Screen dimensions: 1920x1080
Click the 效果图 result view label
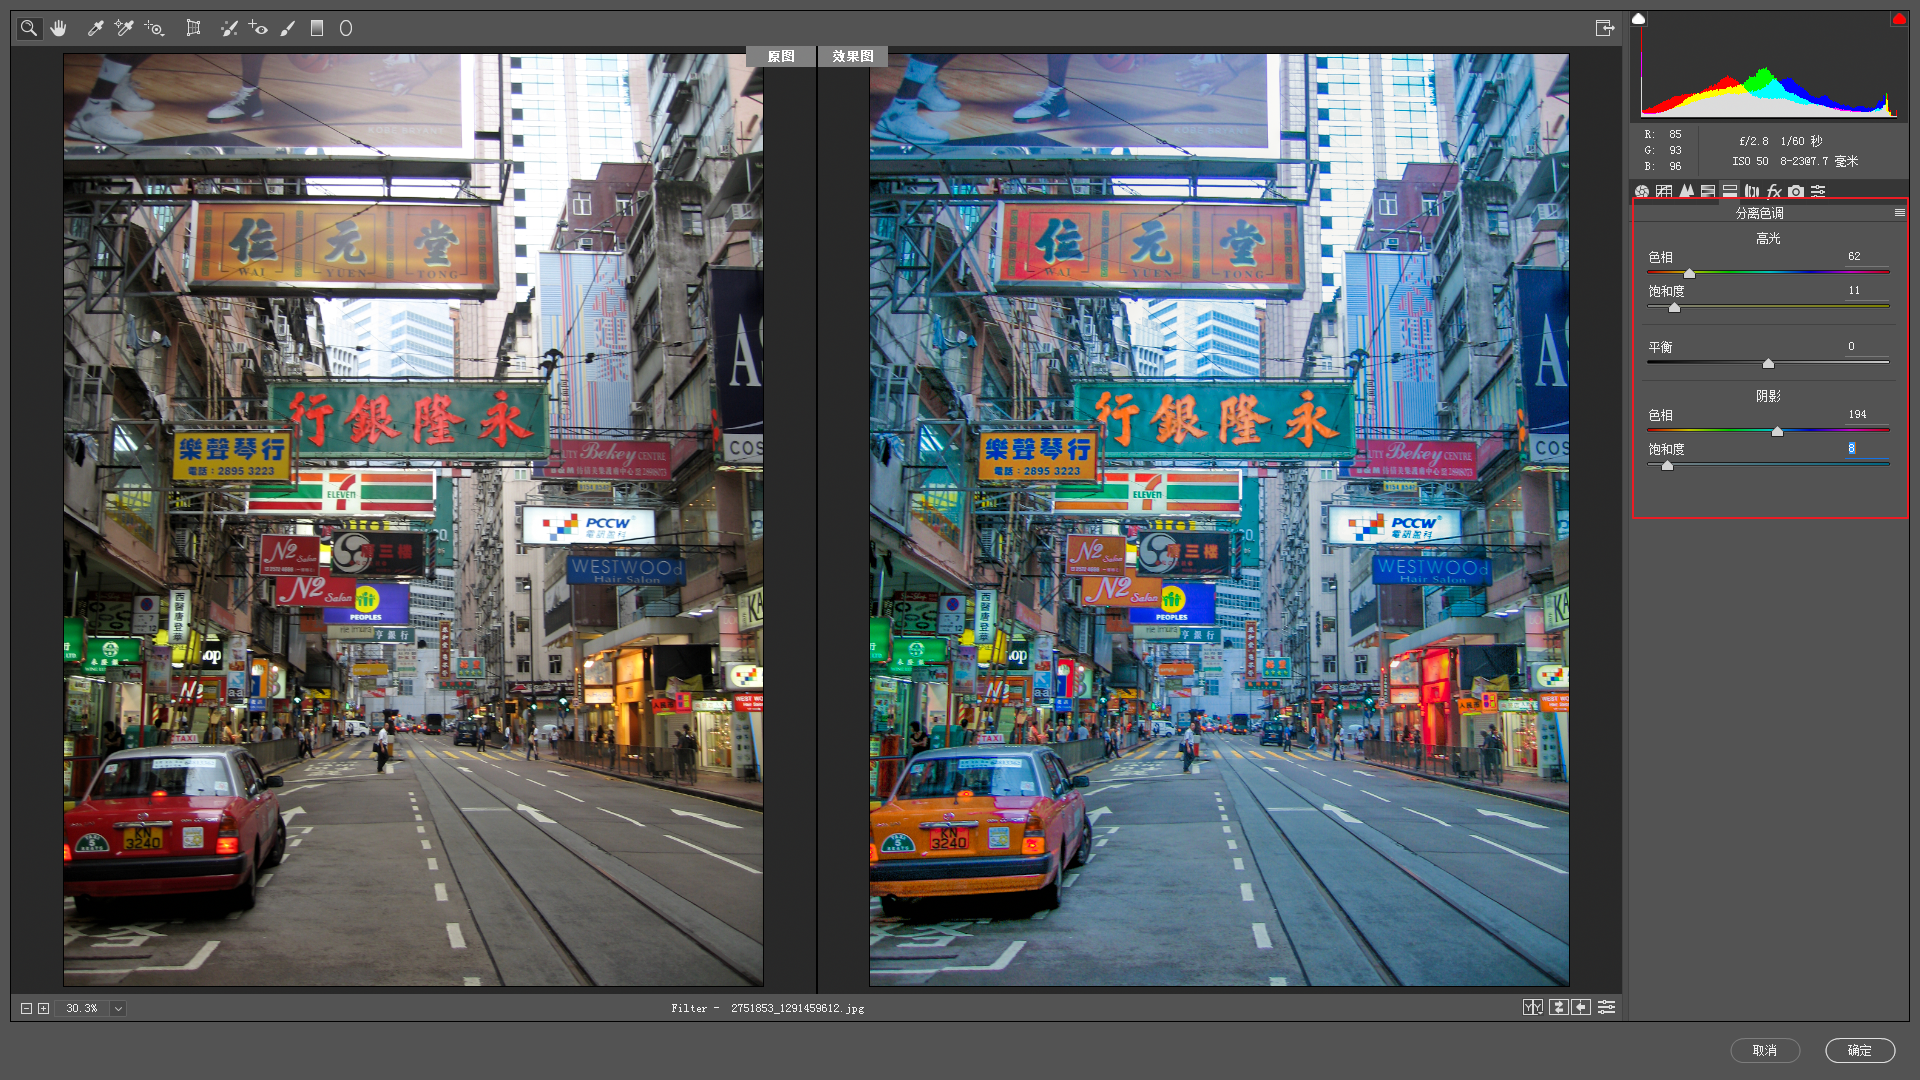pos(853,56)
